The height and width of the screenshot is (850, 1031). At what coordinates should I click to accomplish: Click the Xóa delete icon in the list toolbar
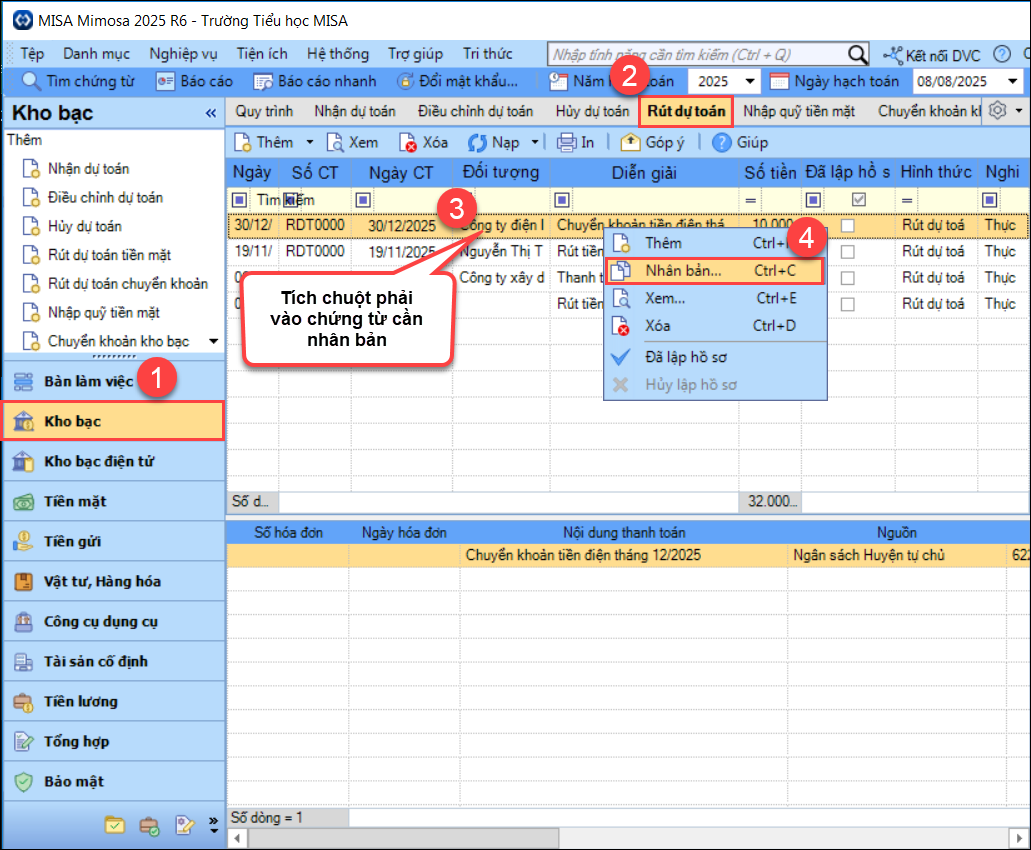408,142
